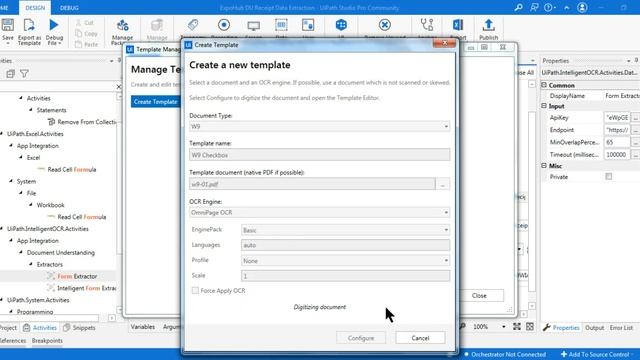This screenshot has height=360, width=640.
Task: Click the ApiKey ellipsis button
Action: pyautogui.click(x=635, y=118)
